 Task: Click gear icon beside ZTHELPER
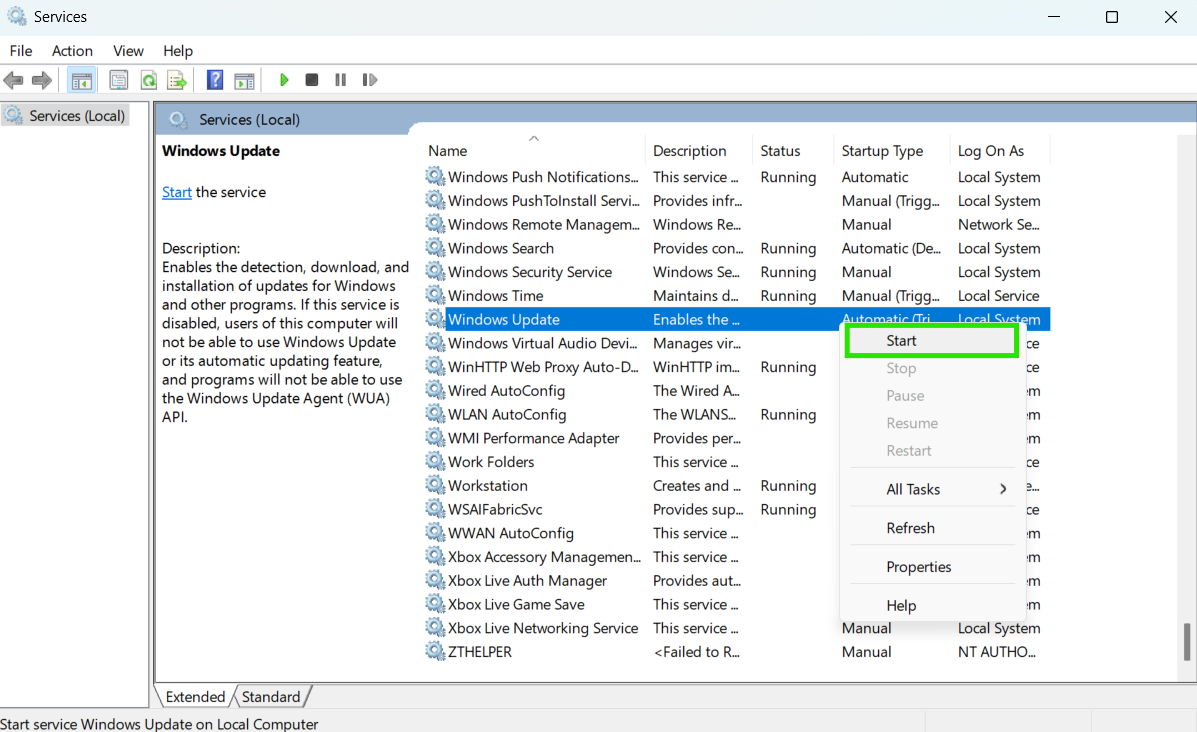[435, 651]
